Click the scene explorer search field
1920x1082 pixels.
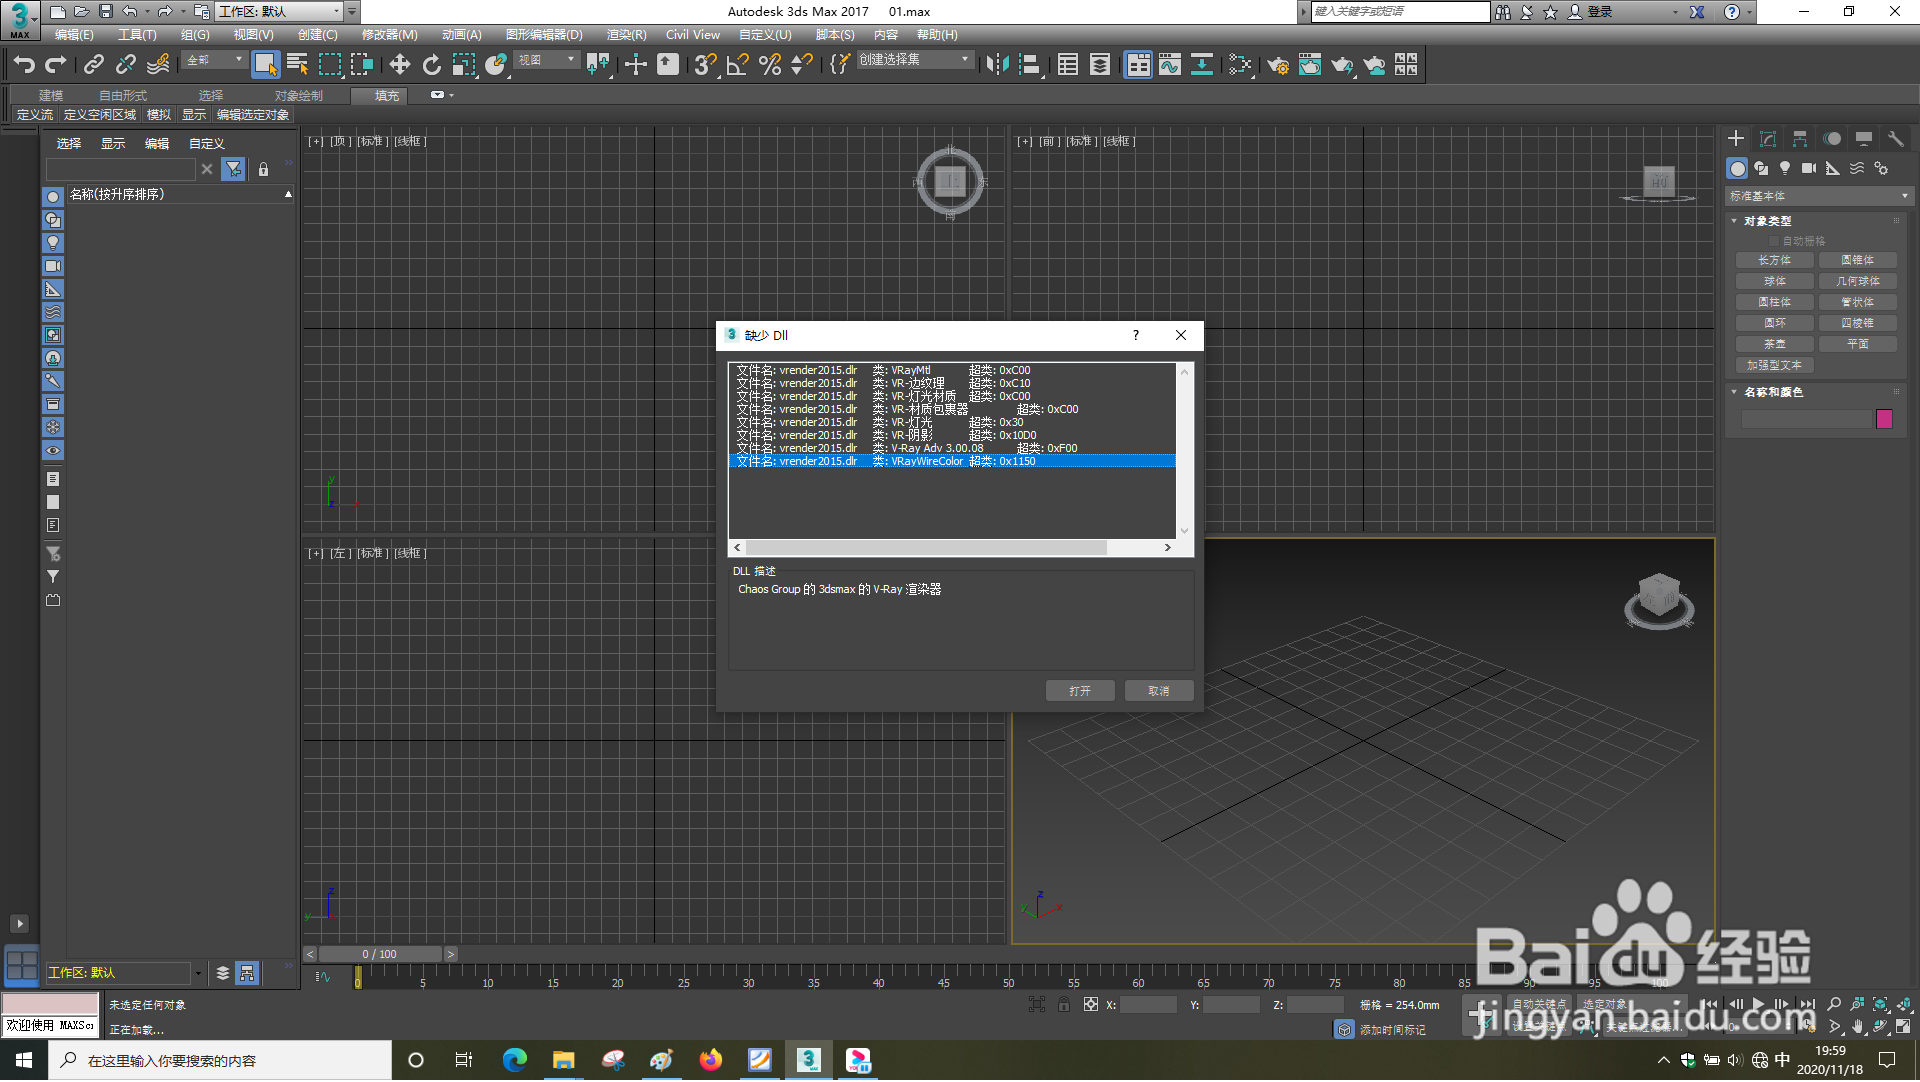click(x=120, y=169)
